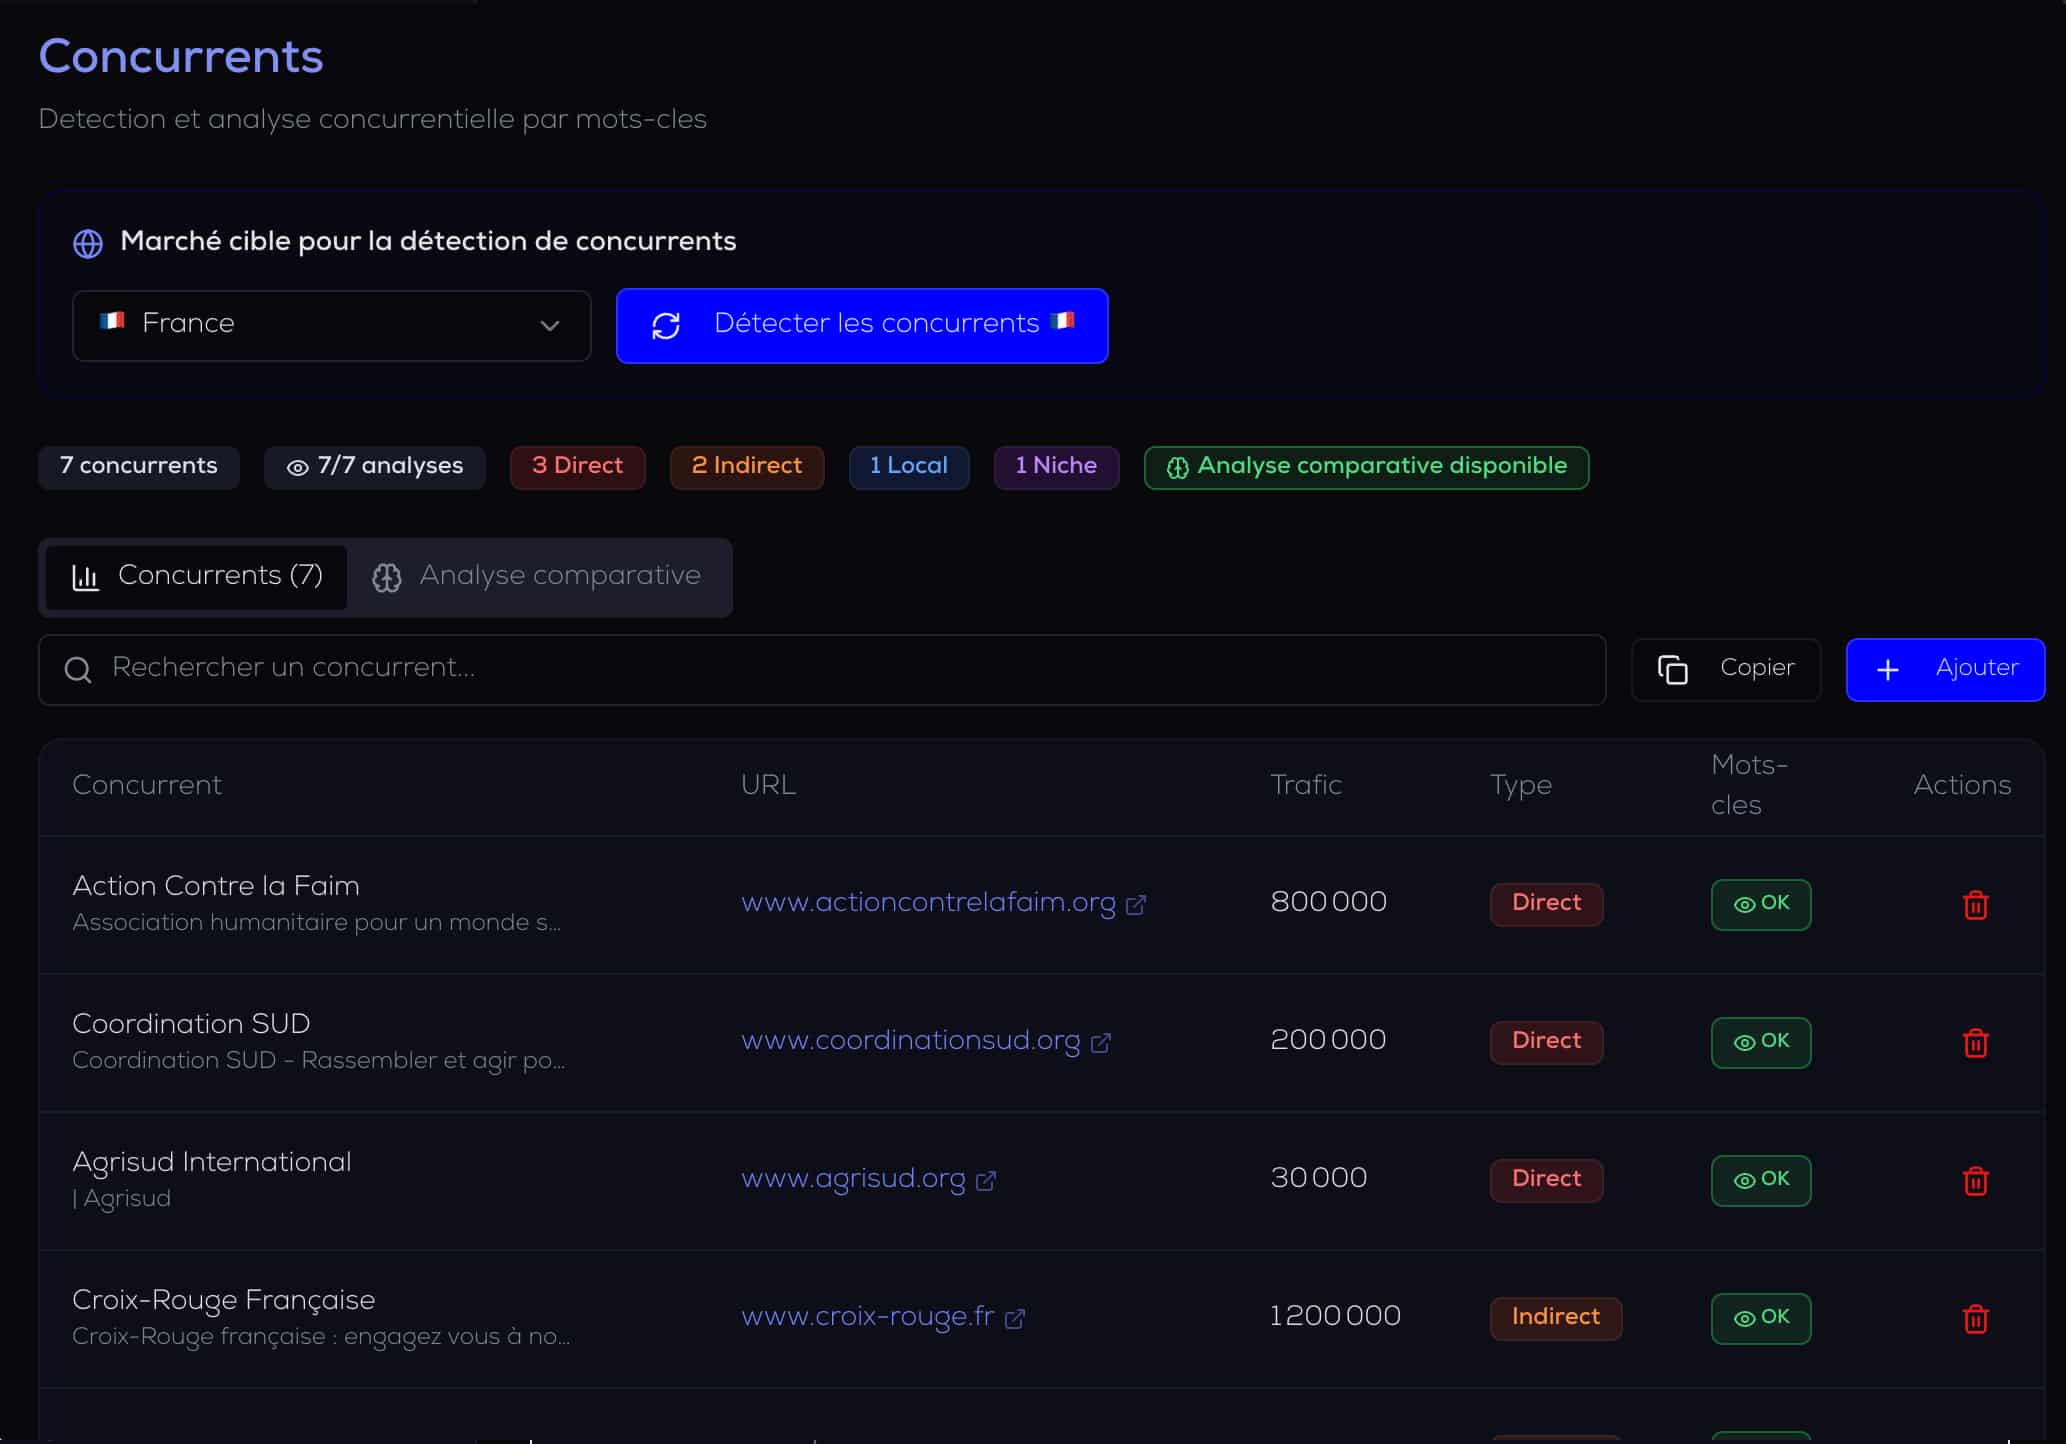2066x1444 pixels.
Task: View keywords OK for Croix-Rouge Française
Action: tap(1761, 1319)
